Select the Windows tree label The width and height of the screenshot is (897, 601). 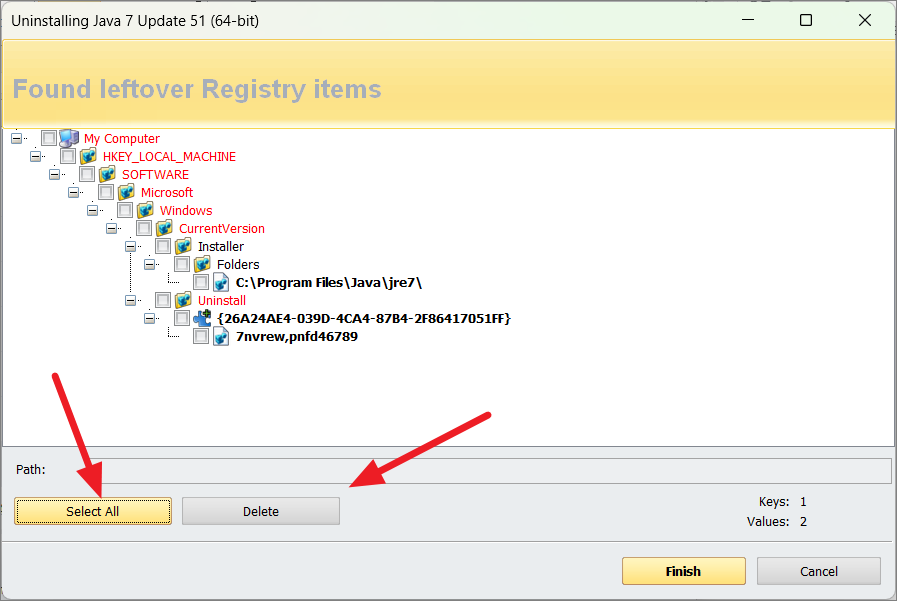[x=186, y=210]
